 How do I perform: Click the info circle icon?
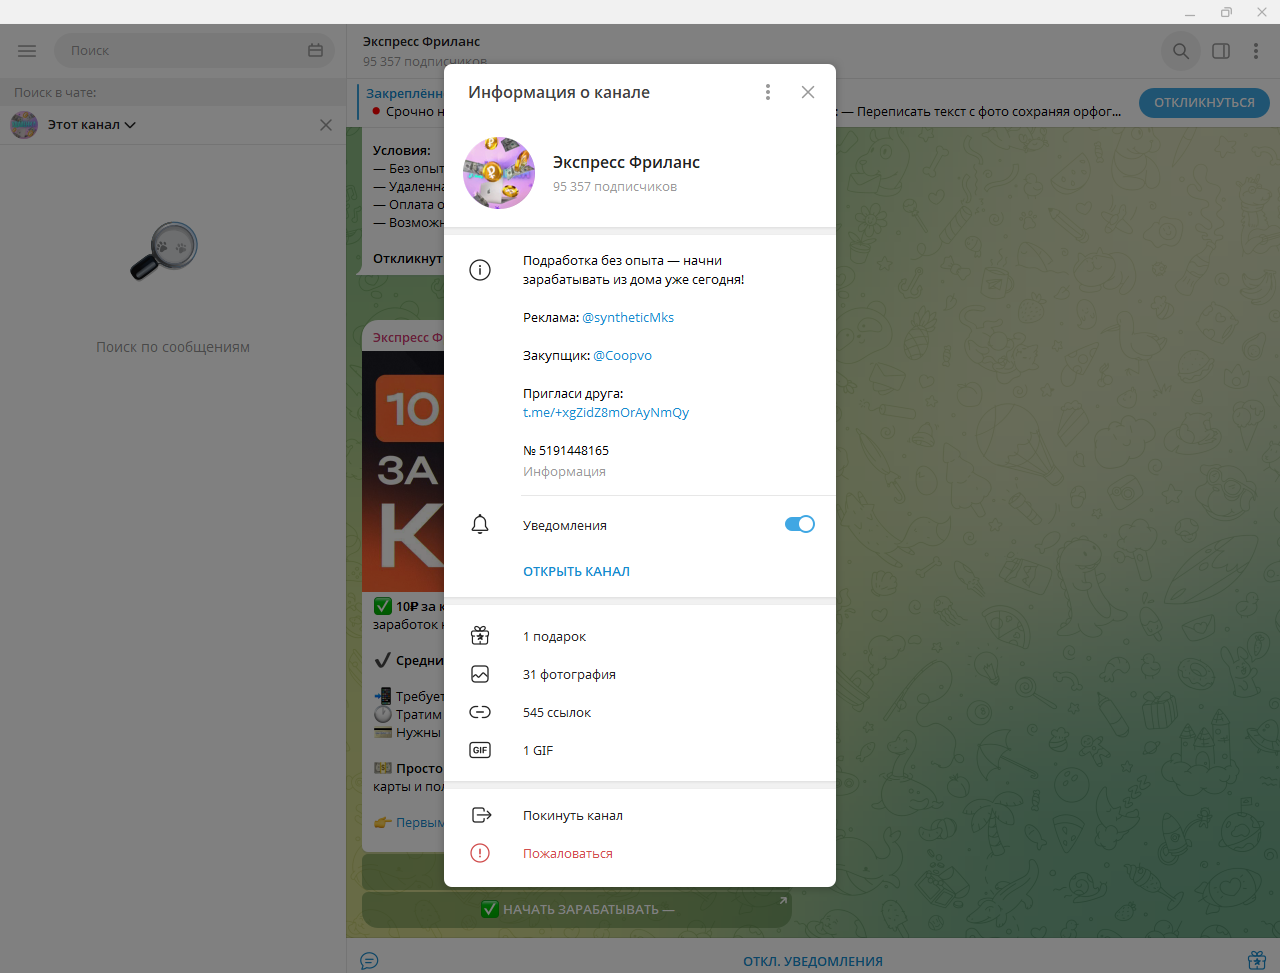tap(480, 270)
